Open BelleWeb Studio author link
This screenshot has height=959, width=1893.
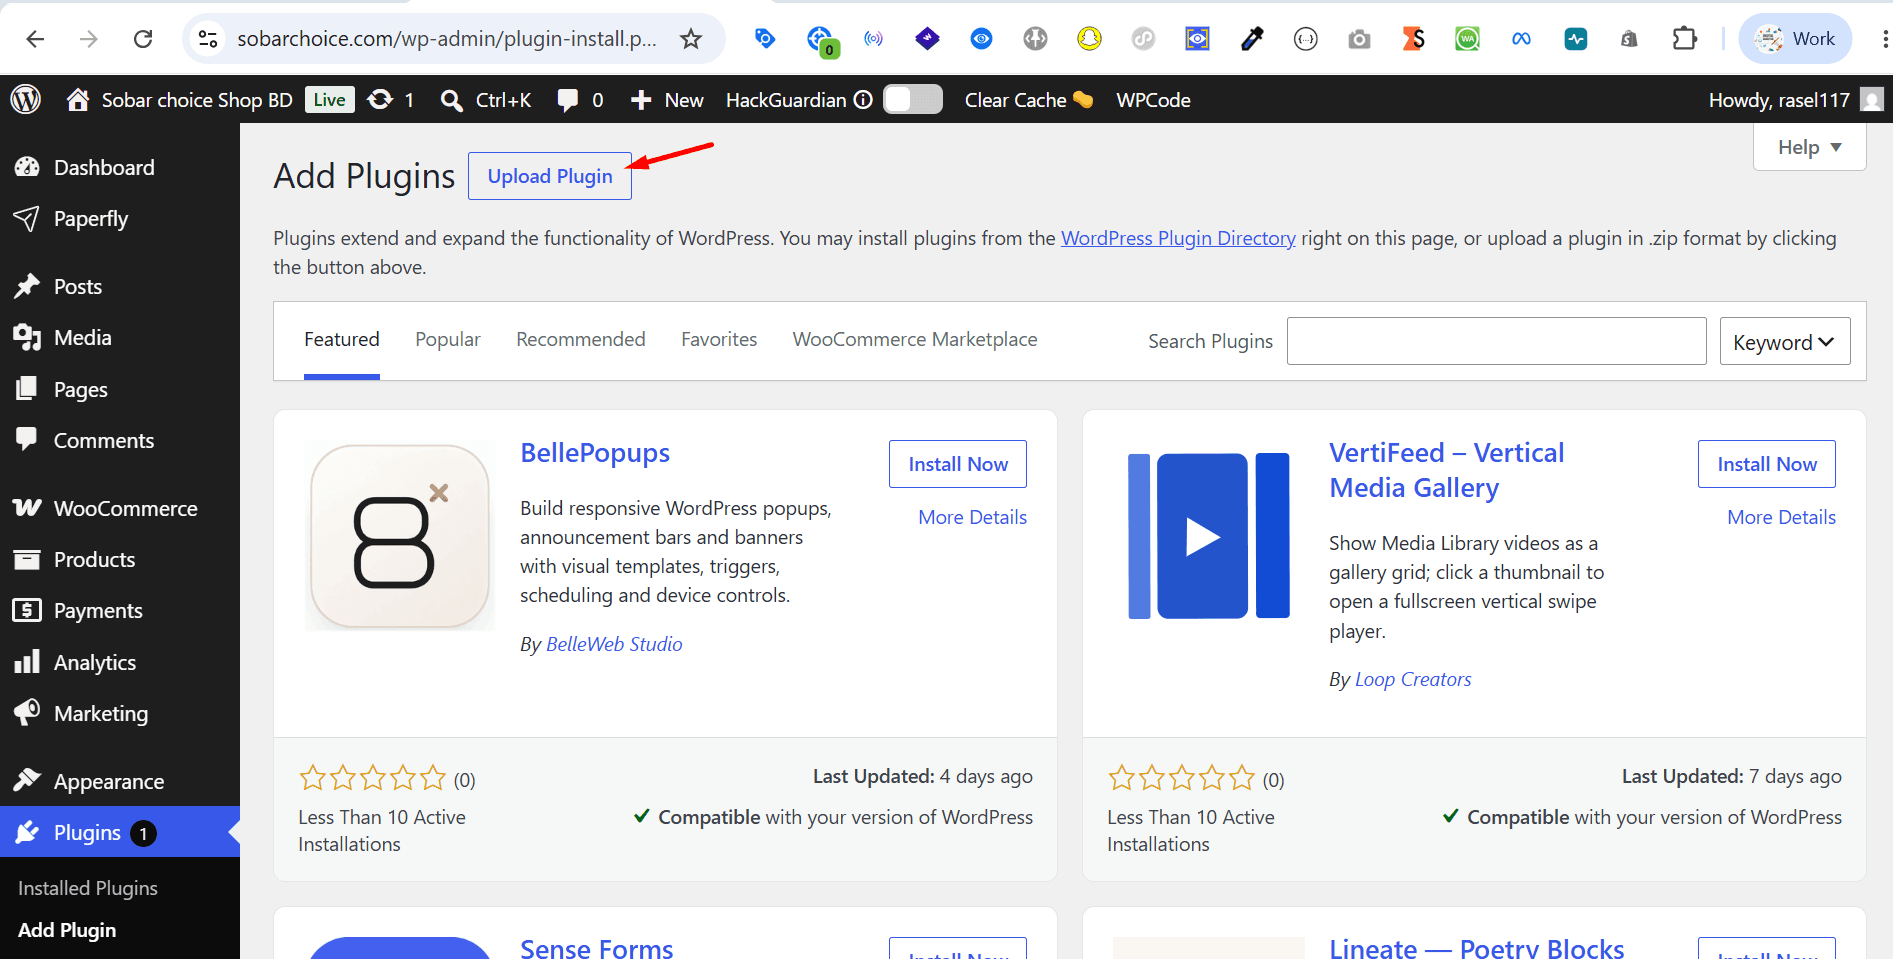coord(614,644)
